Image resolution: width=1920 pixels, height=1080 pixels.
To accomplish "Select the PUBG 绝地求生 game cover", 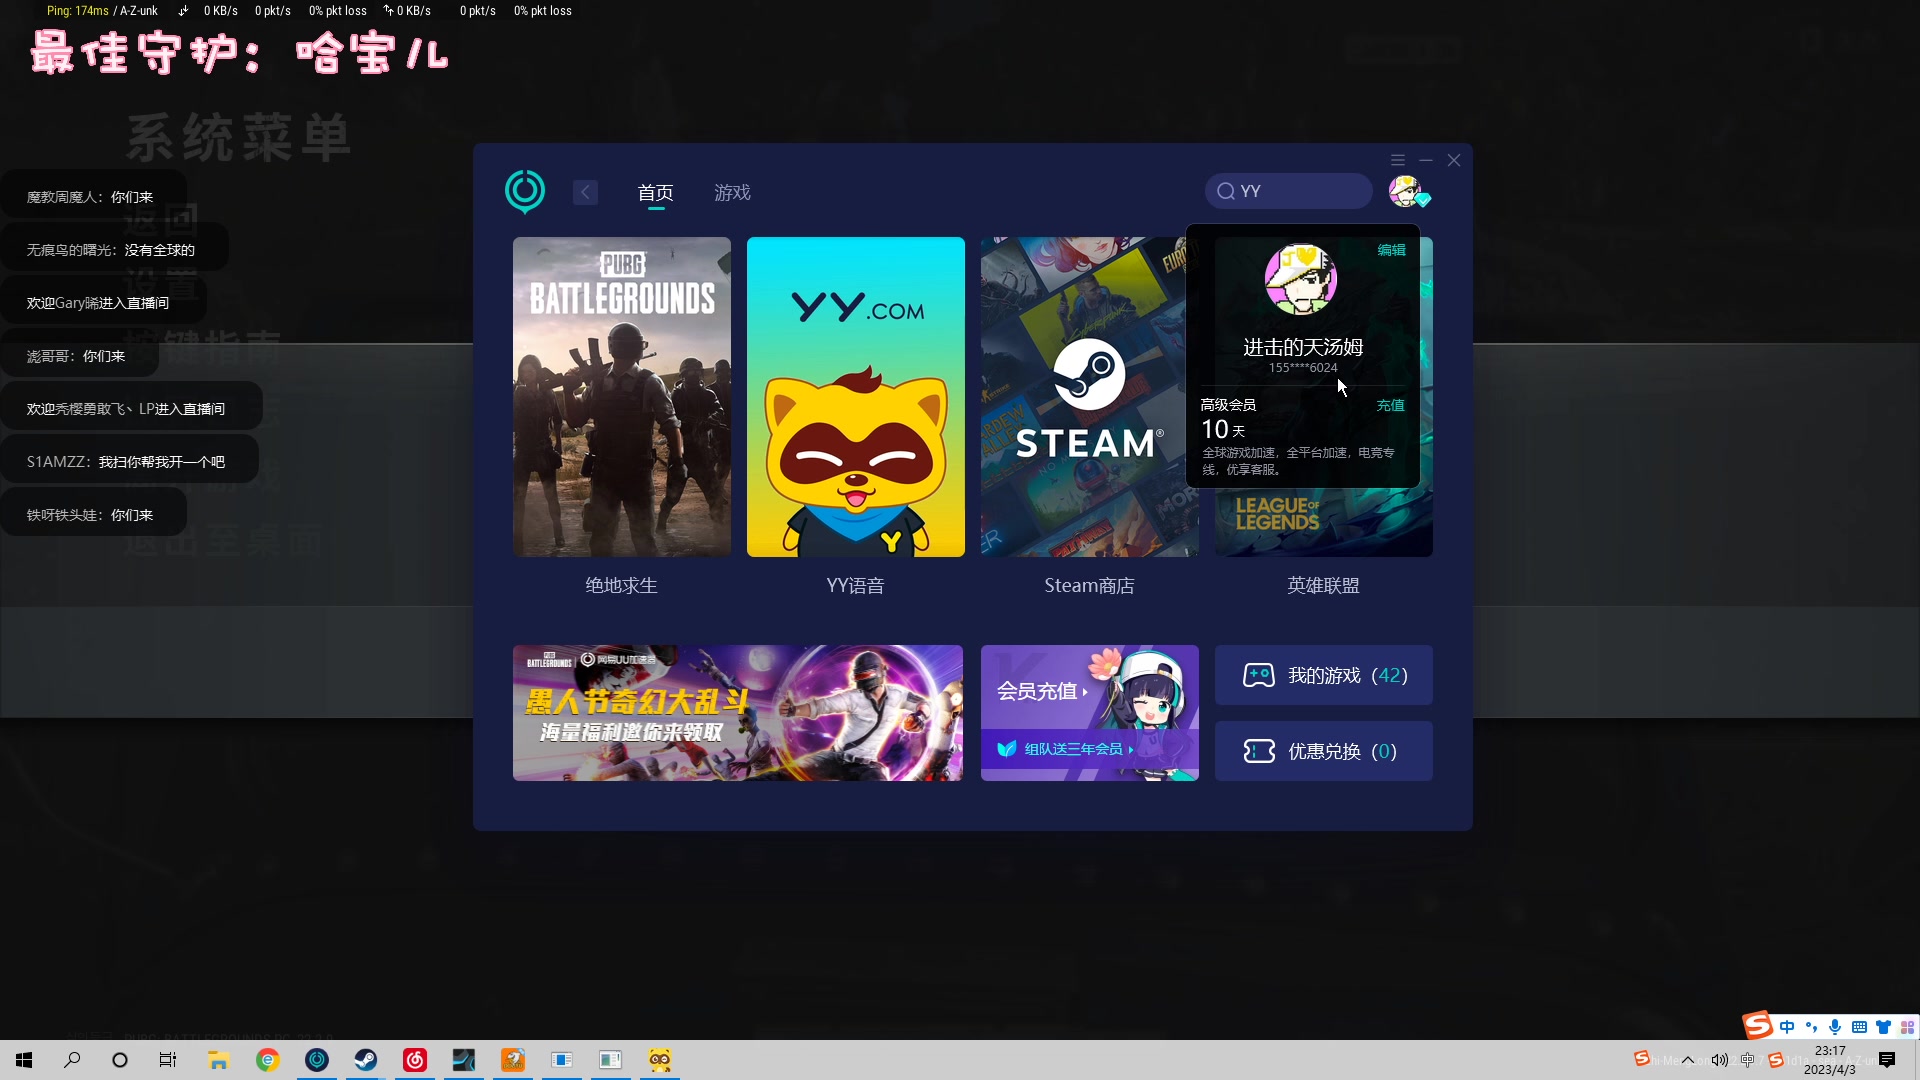I will (622, 397).
